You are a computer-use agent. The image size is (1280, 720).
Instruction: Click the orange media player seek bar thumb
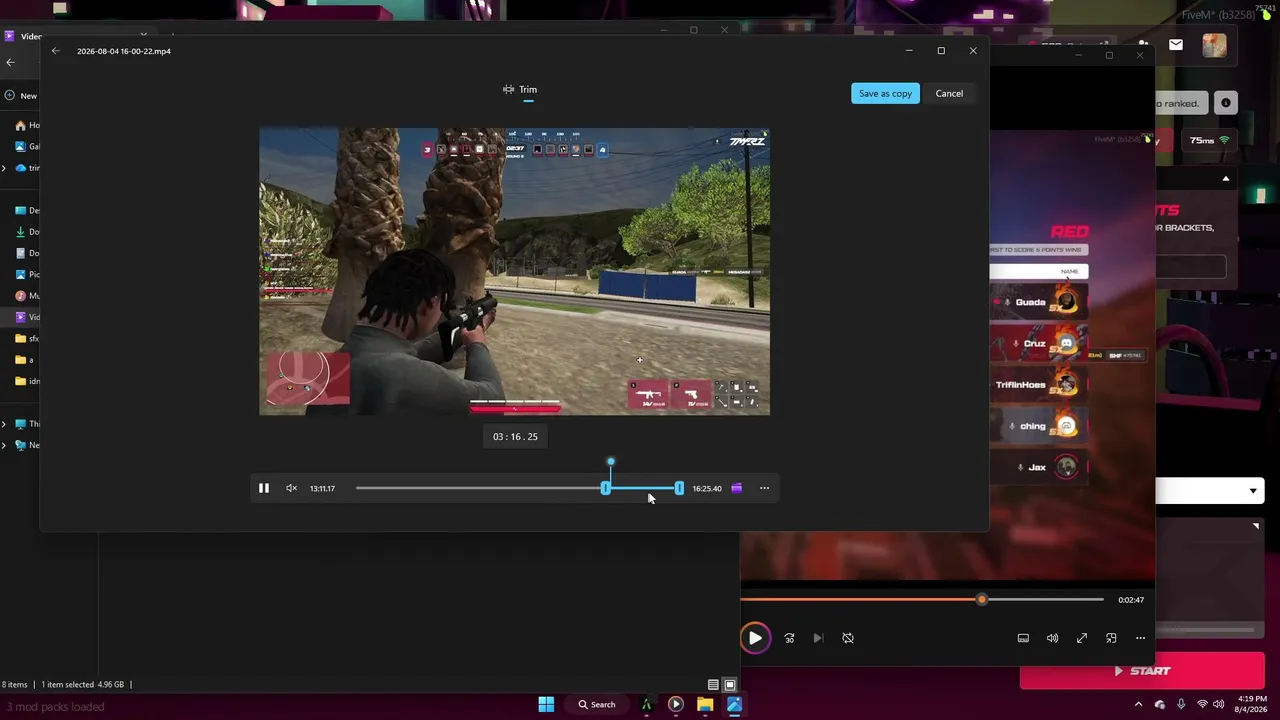click(x=982, y=599)
